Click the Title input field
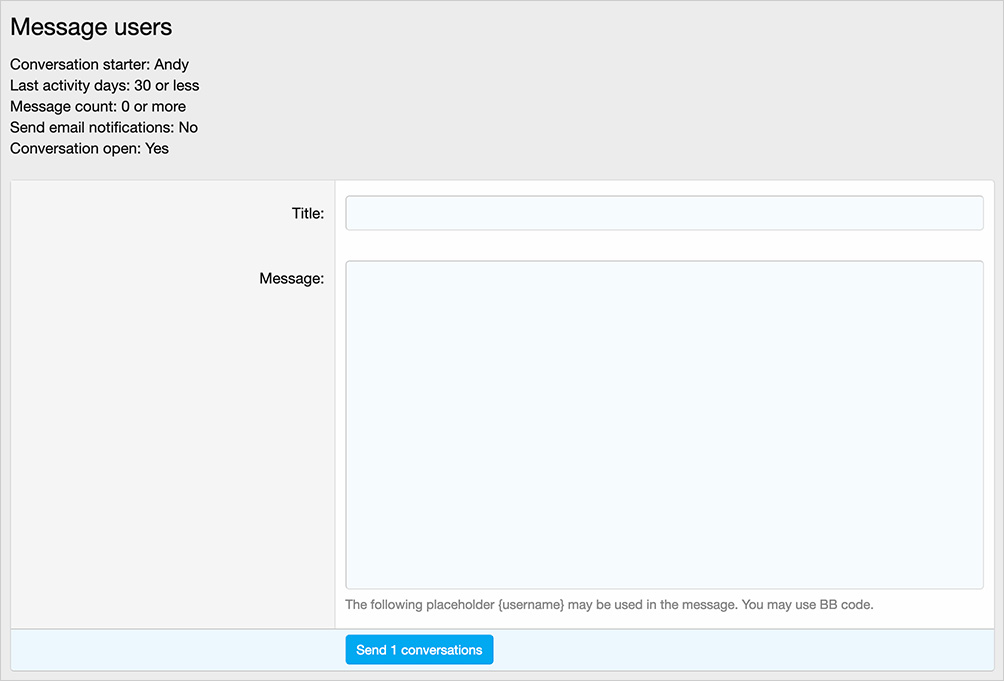The height and width of the screenshot is (681, 1004). 664,213
